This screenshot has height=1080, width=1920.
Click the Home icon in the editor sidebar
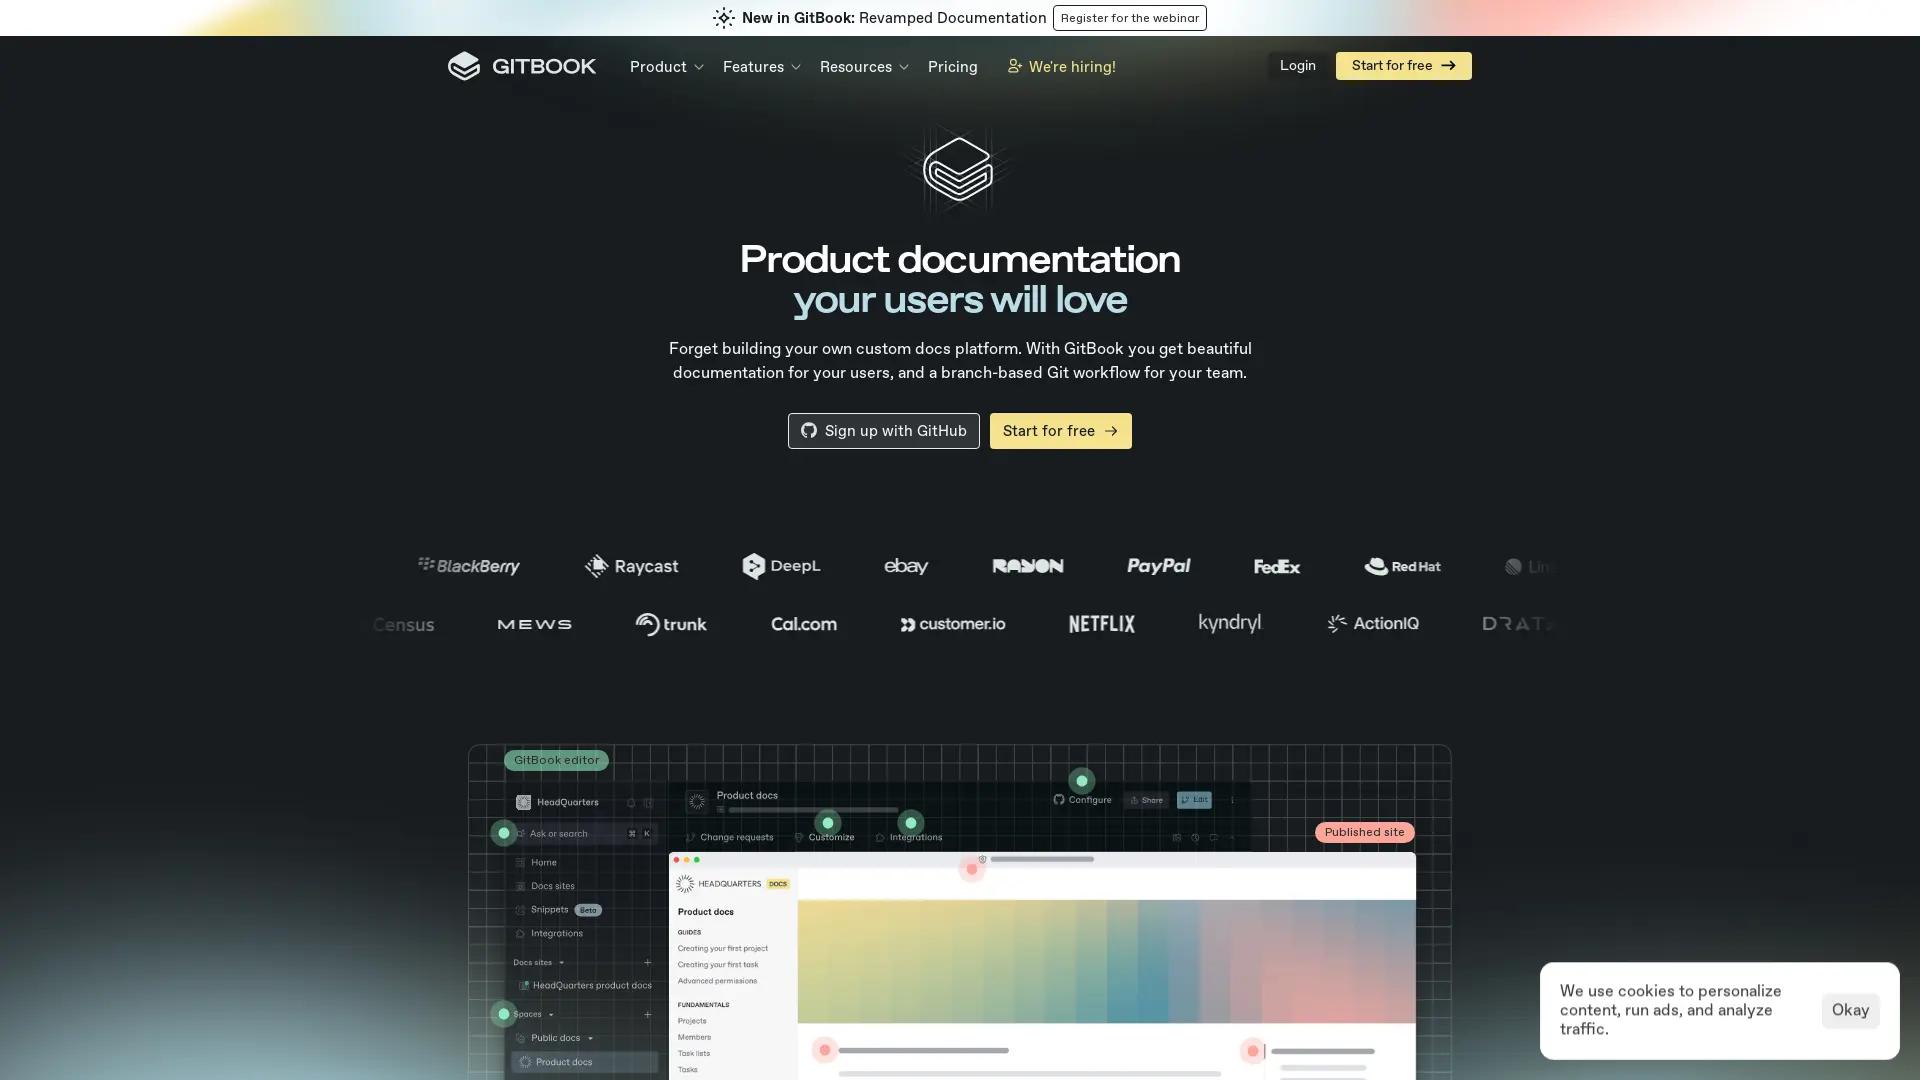point(521,862)
